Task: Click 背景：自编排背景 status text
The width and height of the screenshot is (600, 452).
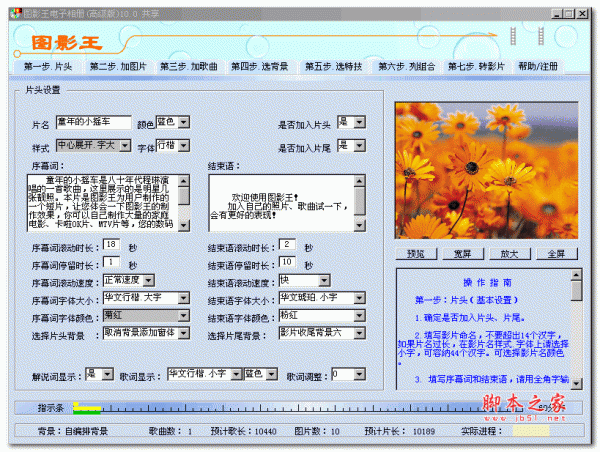Action: point(73,431)
